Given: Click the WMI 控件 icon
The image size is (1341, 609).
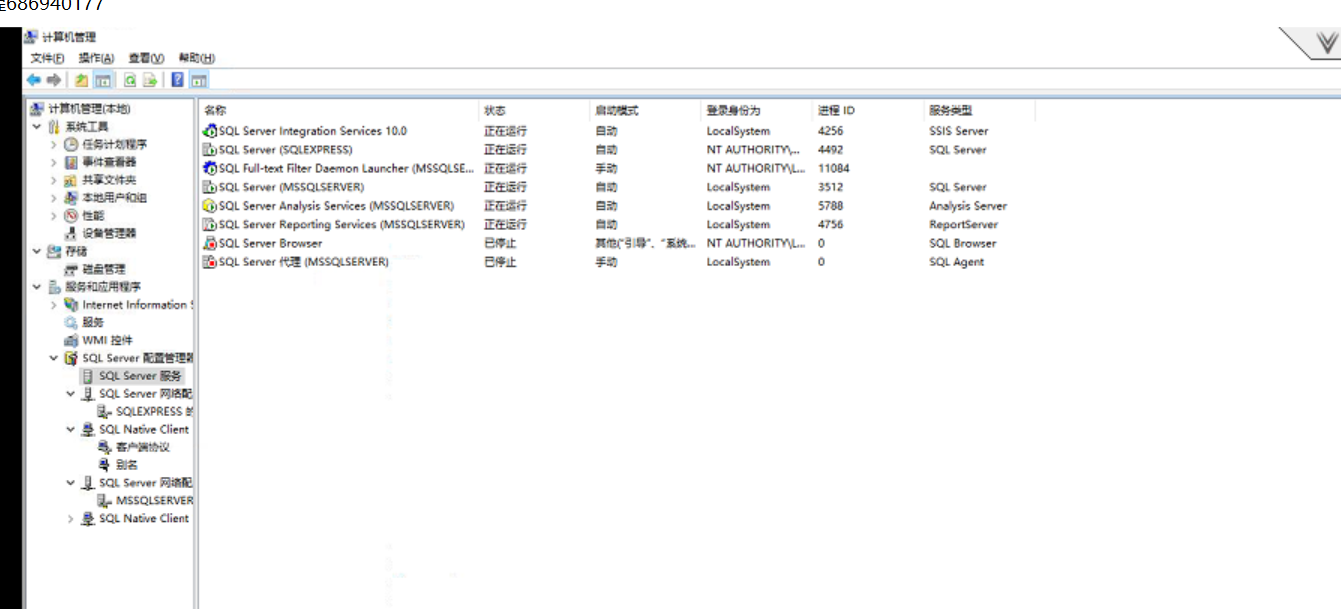Looking at the screenshot, I should 71,340.
